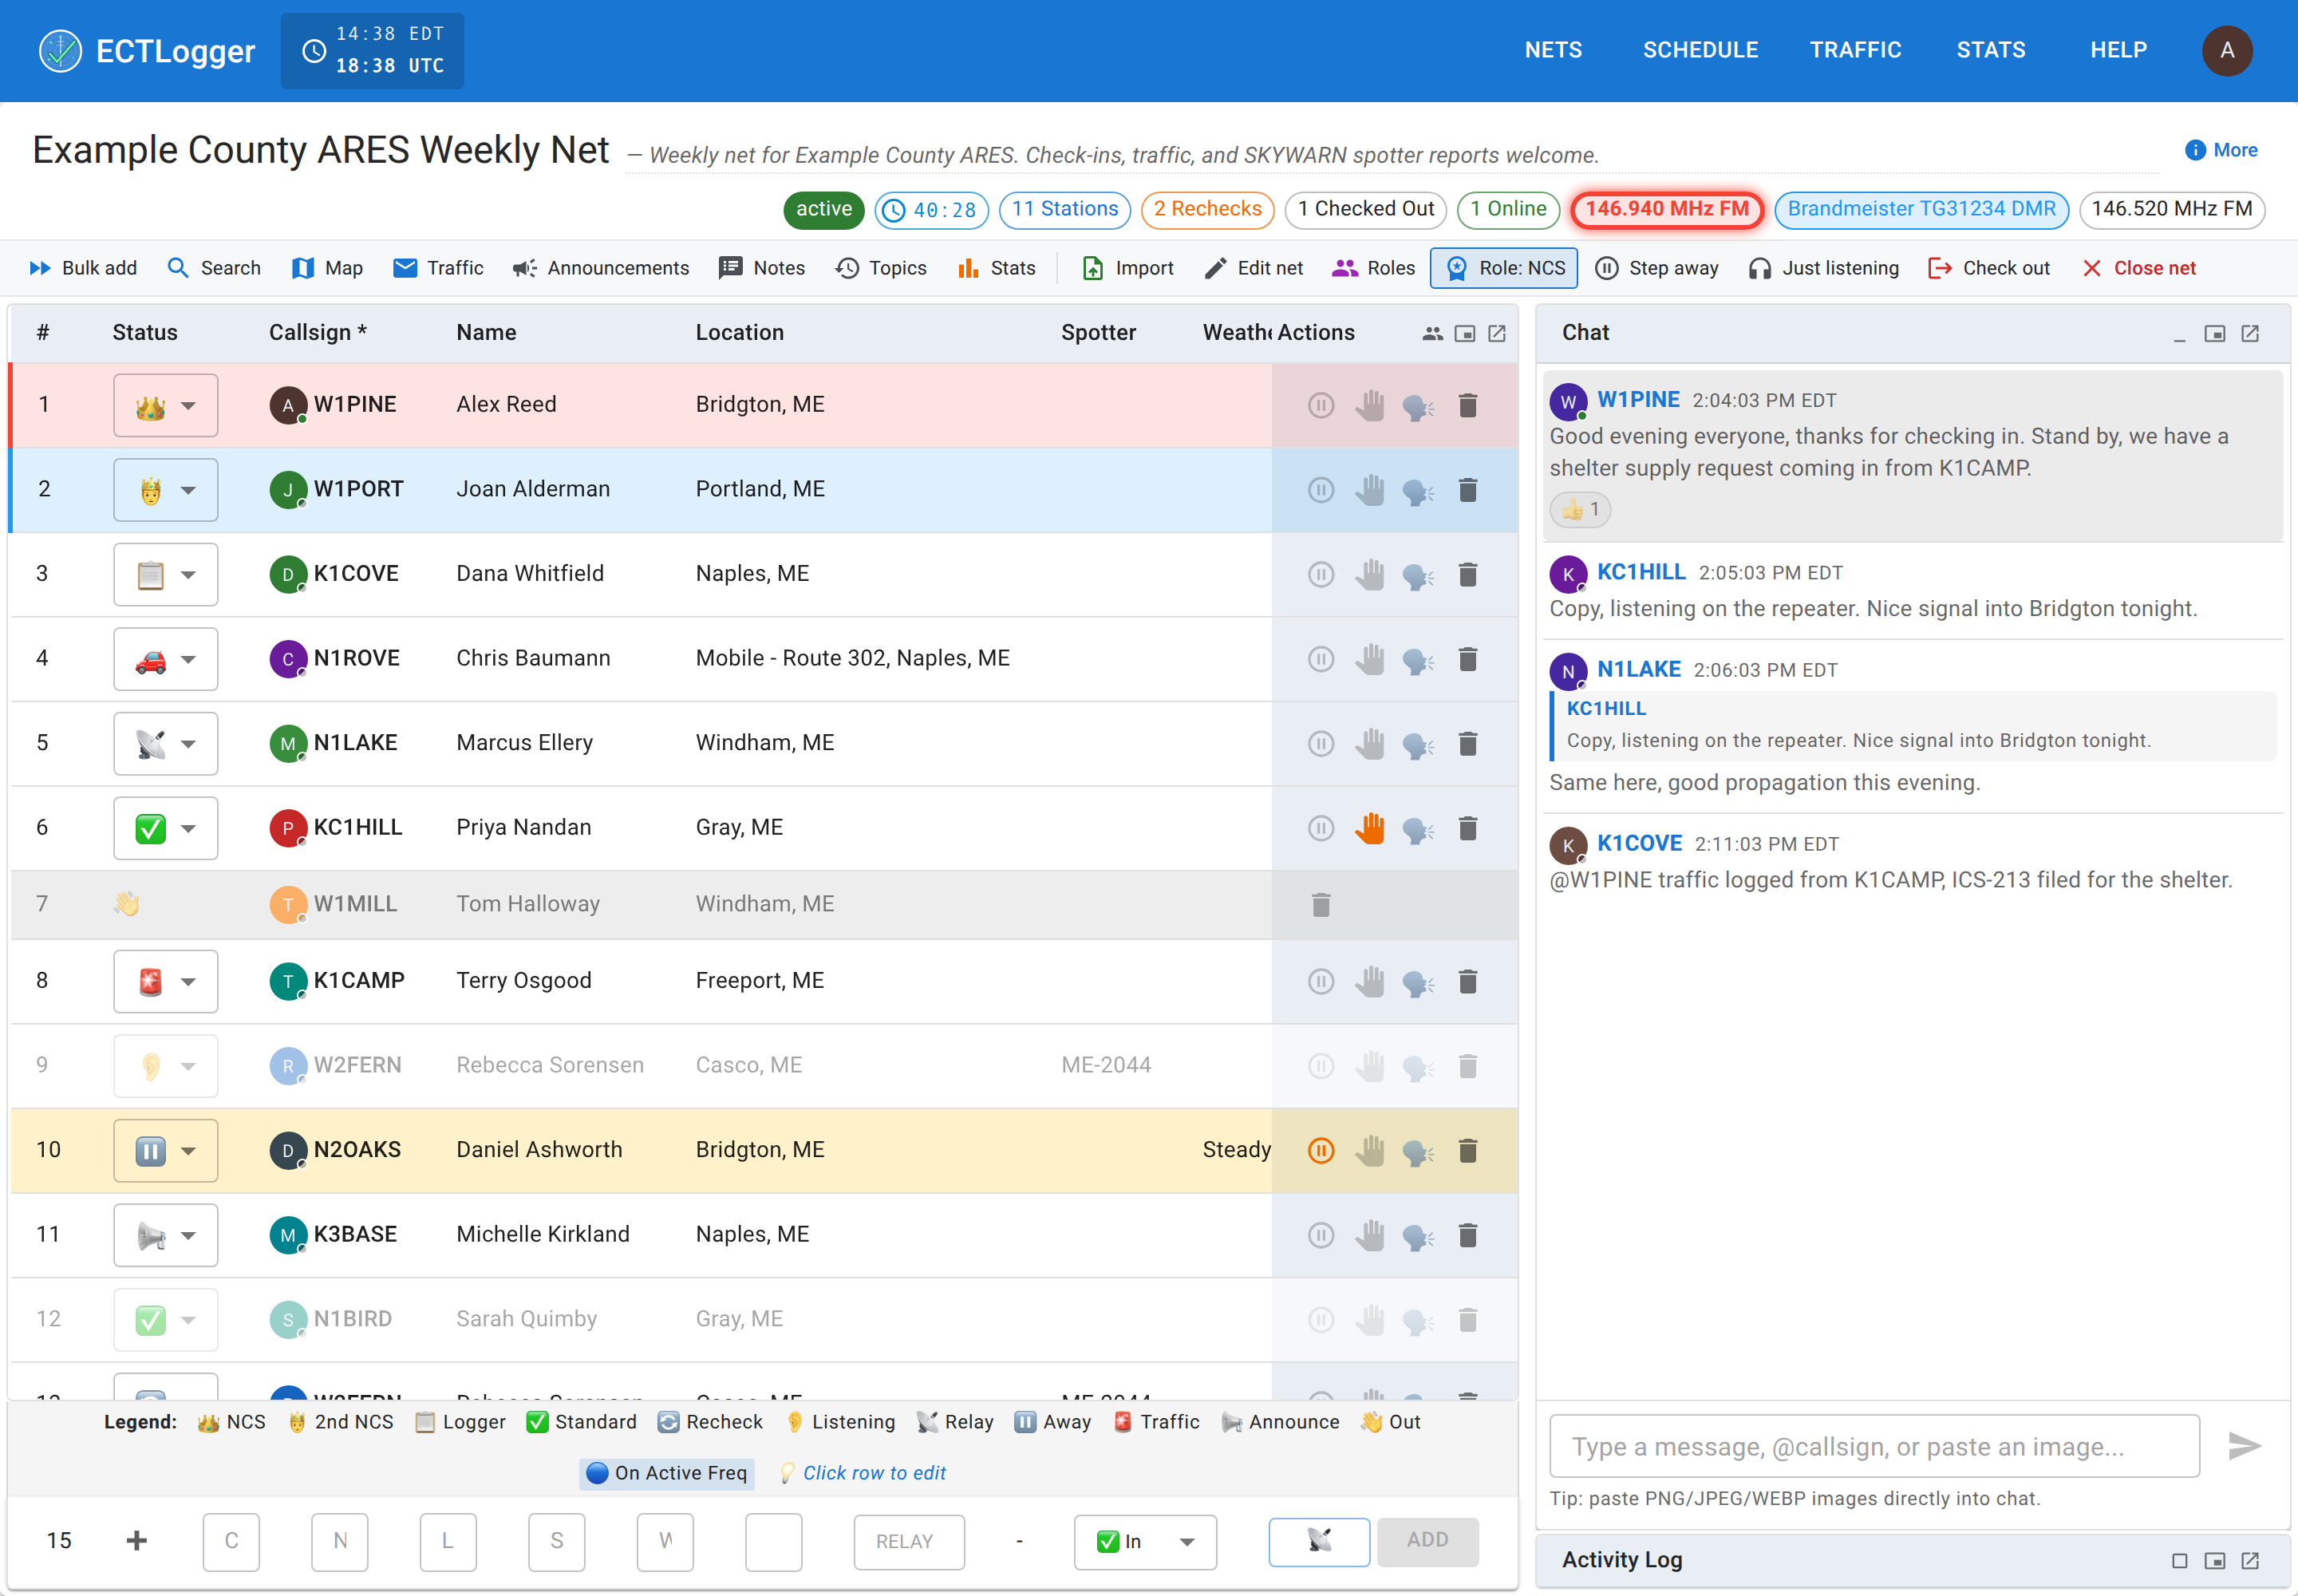
Task: Open SCHEDULE menu
Action: point(1700,50)
